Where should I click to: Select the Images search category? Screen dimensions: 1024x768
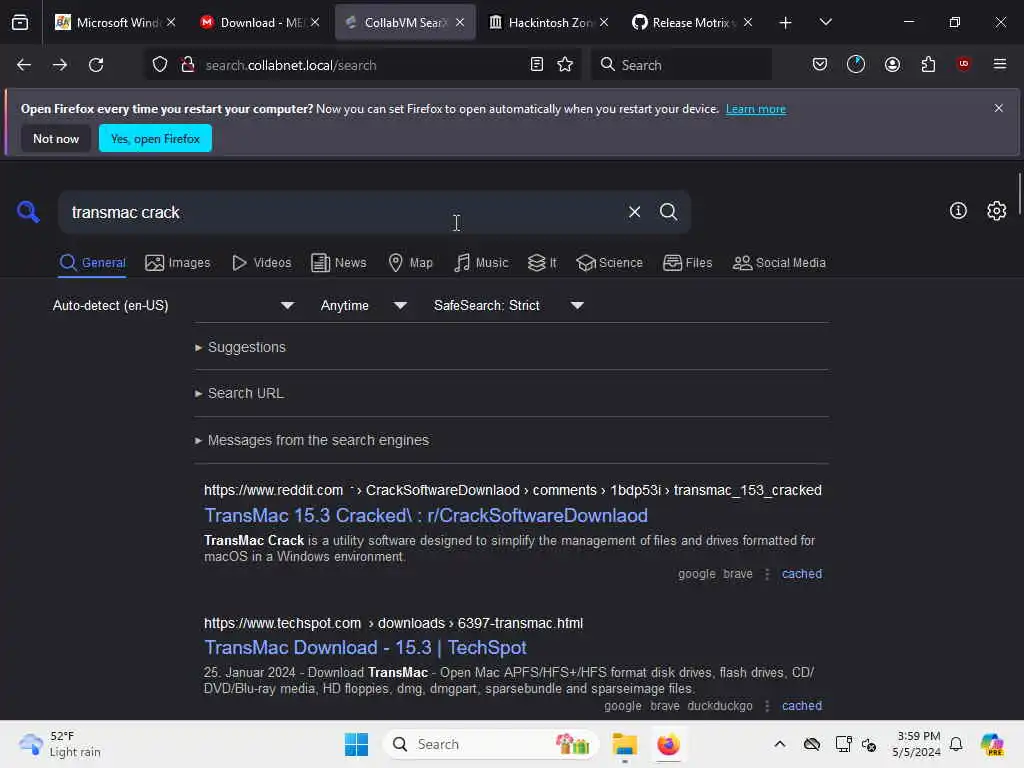pos(178,263)
